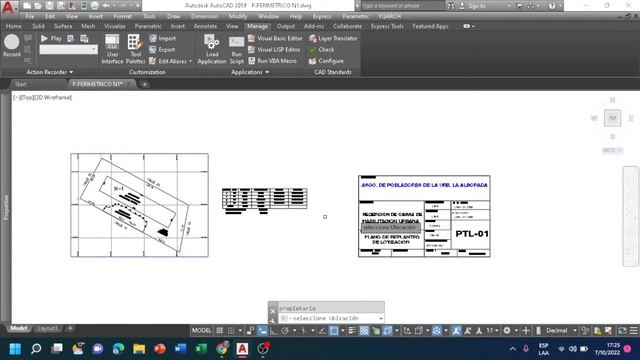Image resolution: width=640 pixels, height=360 pixels.
Task: Open the command line recent commands arrow
Action: [x=381, y=318]
